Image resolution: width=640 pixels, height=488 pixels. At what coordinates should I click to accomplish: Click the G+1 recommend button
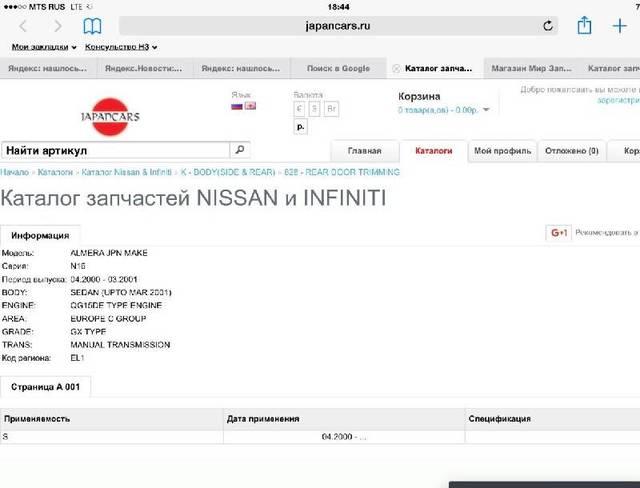(x=558, y=233)
